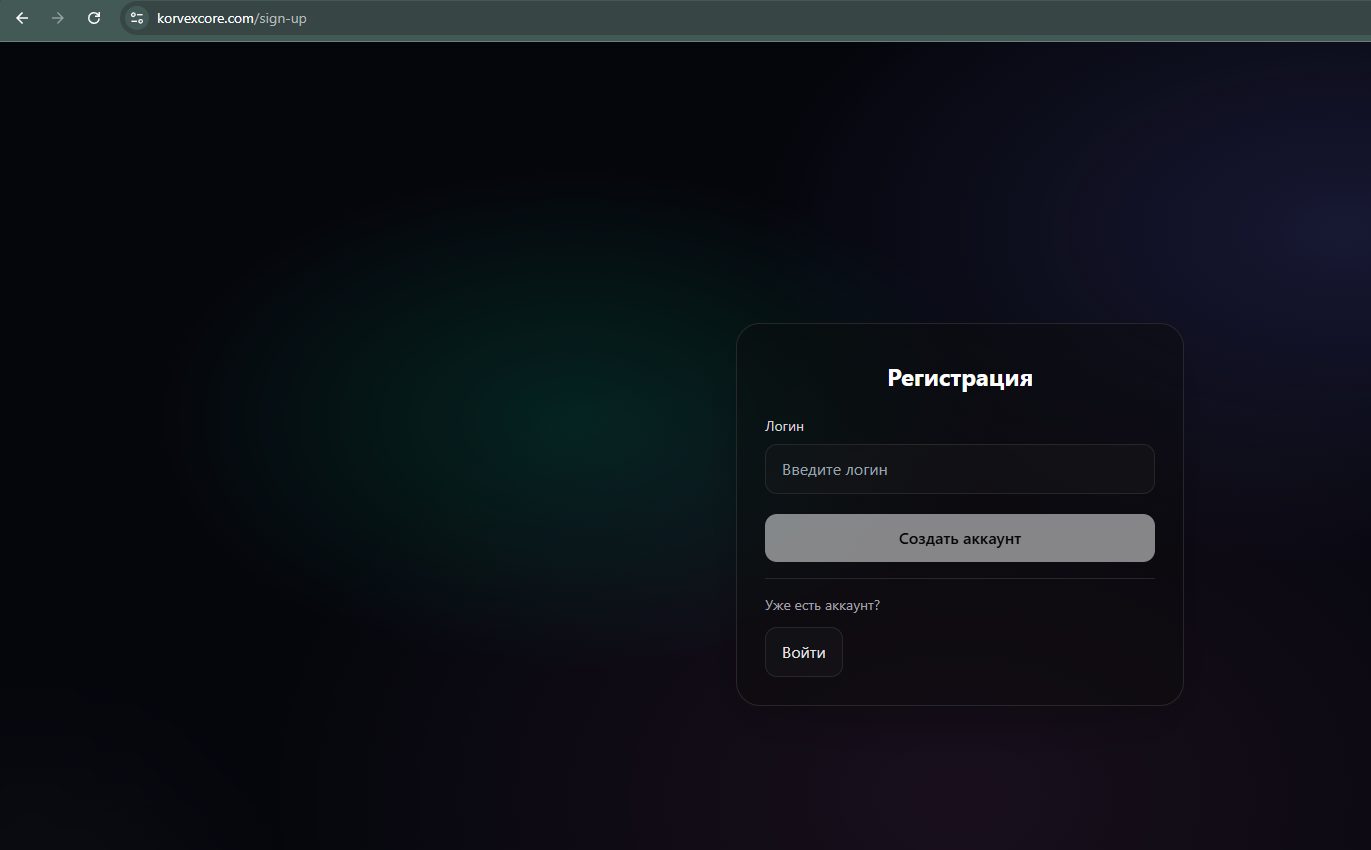Click the "Войти" button
The width and height of the screenshot is (1371, 850).
[x=803, y=652]
